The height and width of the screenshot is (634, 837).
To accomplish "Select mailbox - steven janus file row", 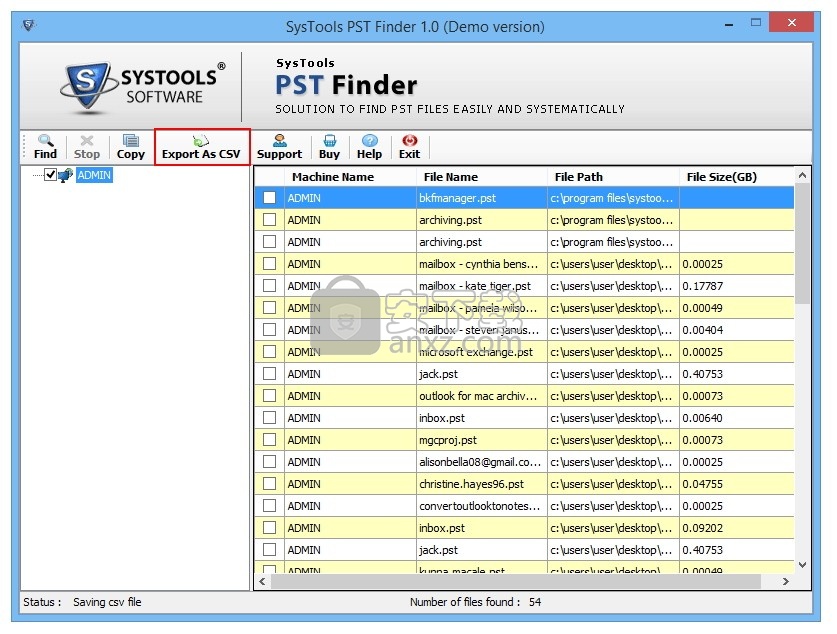I will 524,330.
